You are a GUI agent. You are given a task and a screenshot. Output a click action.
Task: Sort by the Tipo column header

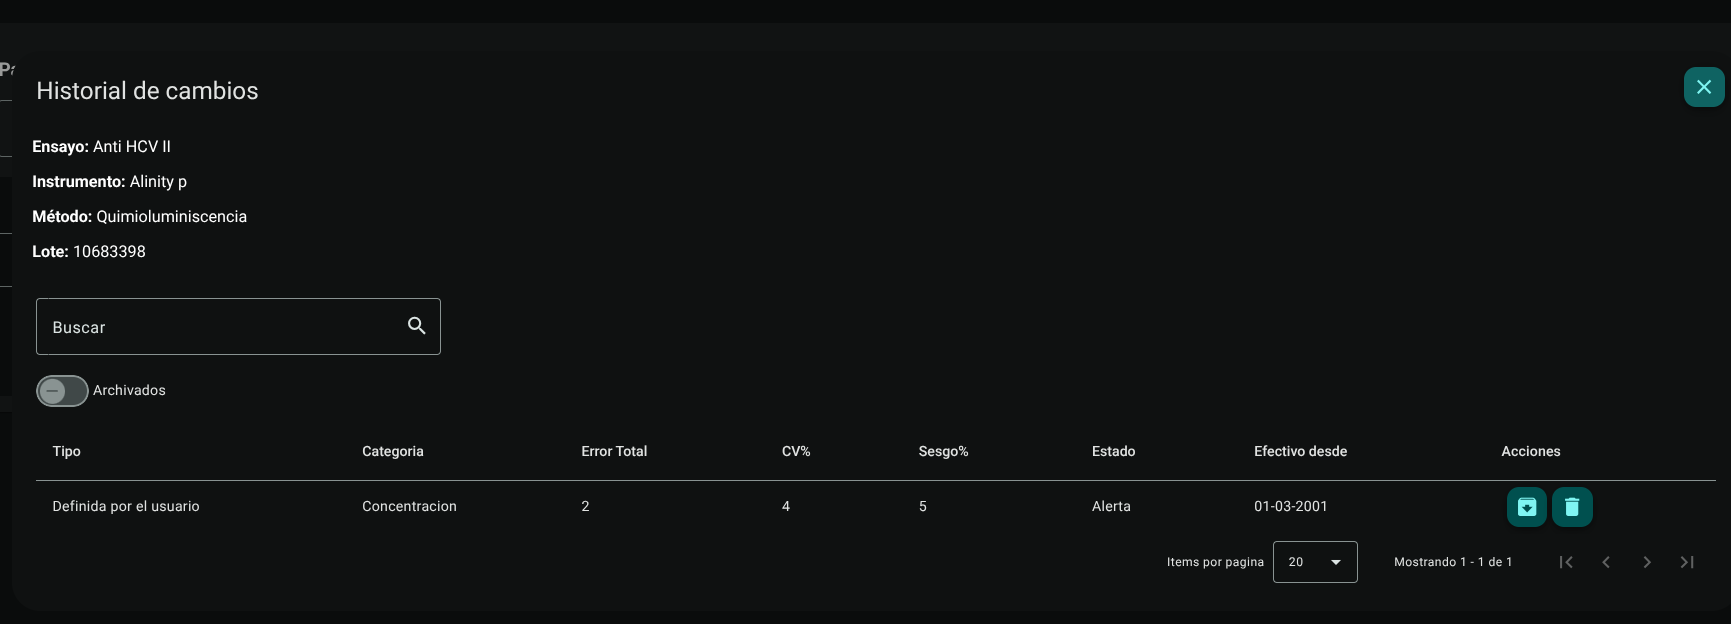pyautogui.click(x=67, y=451)
